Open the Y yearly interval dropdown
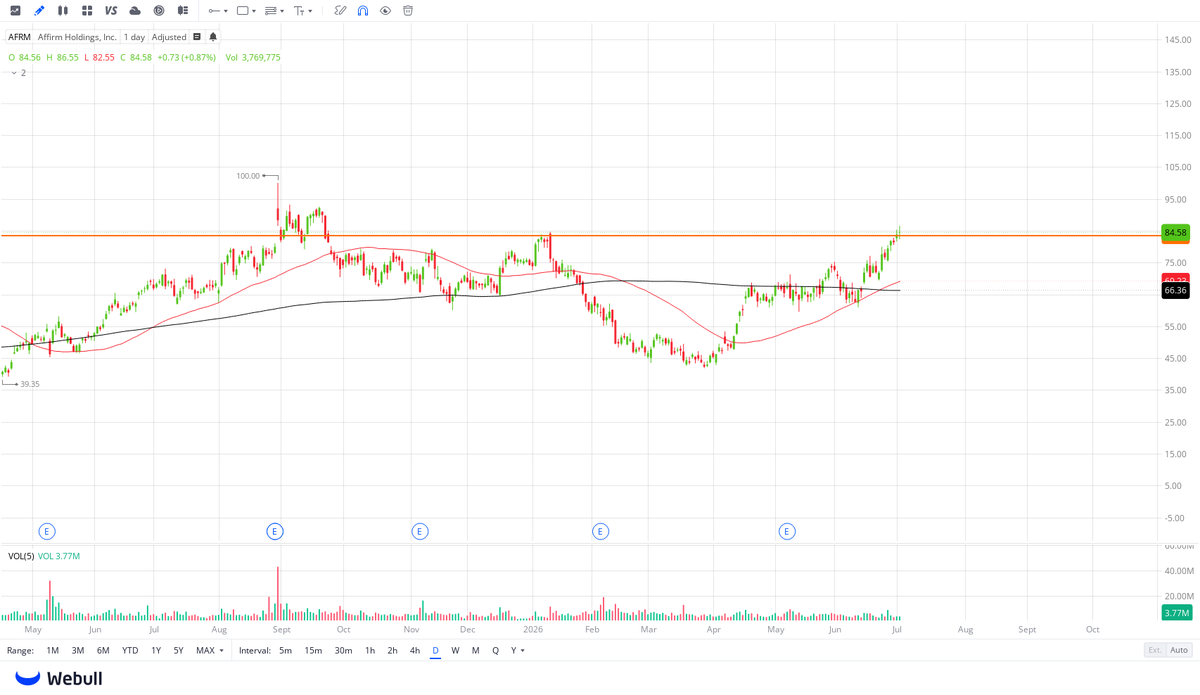 click(518, 651)
